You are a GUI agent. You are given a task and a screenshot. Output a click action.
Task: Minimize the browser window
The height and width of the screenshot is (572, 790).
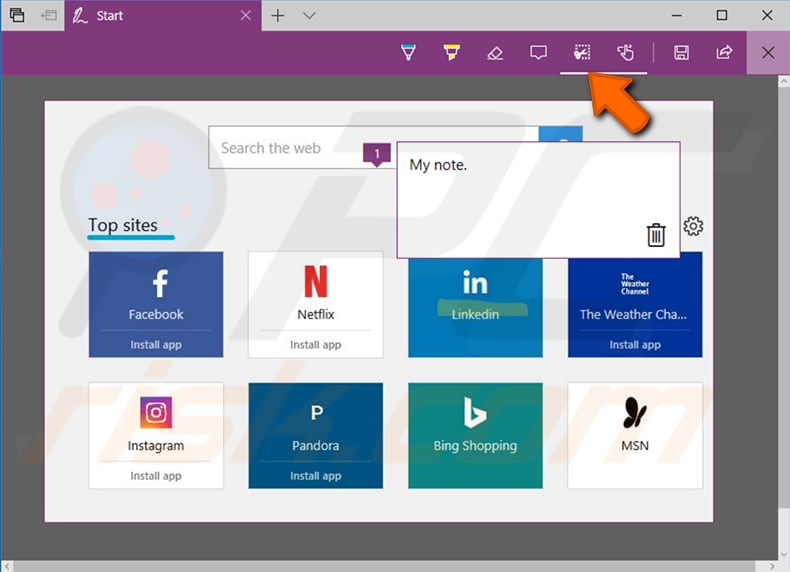pyautogui.click(x=677, y=15)
